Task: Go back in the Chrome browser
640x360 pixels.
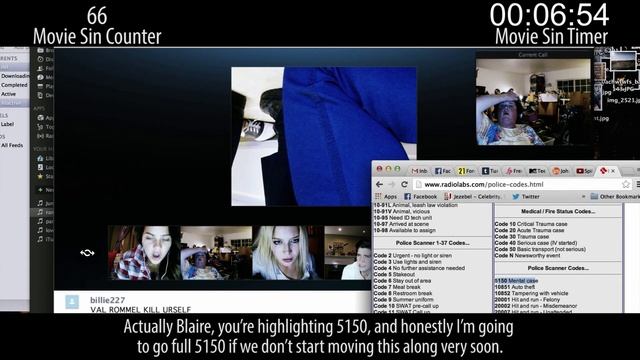Action: [379, 184]
